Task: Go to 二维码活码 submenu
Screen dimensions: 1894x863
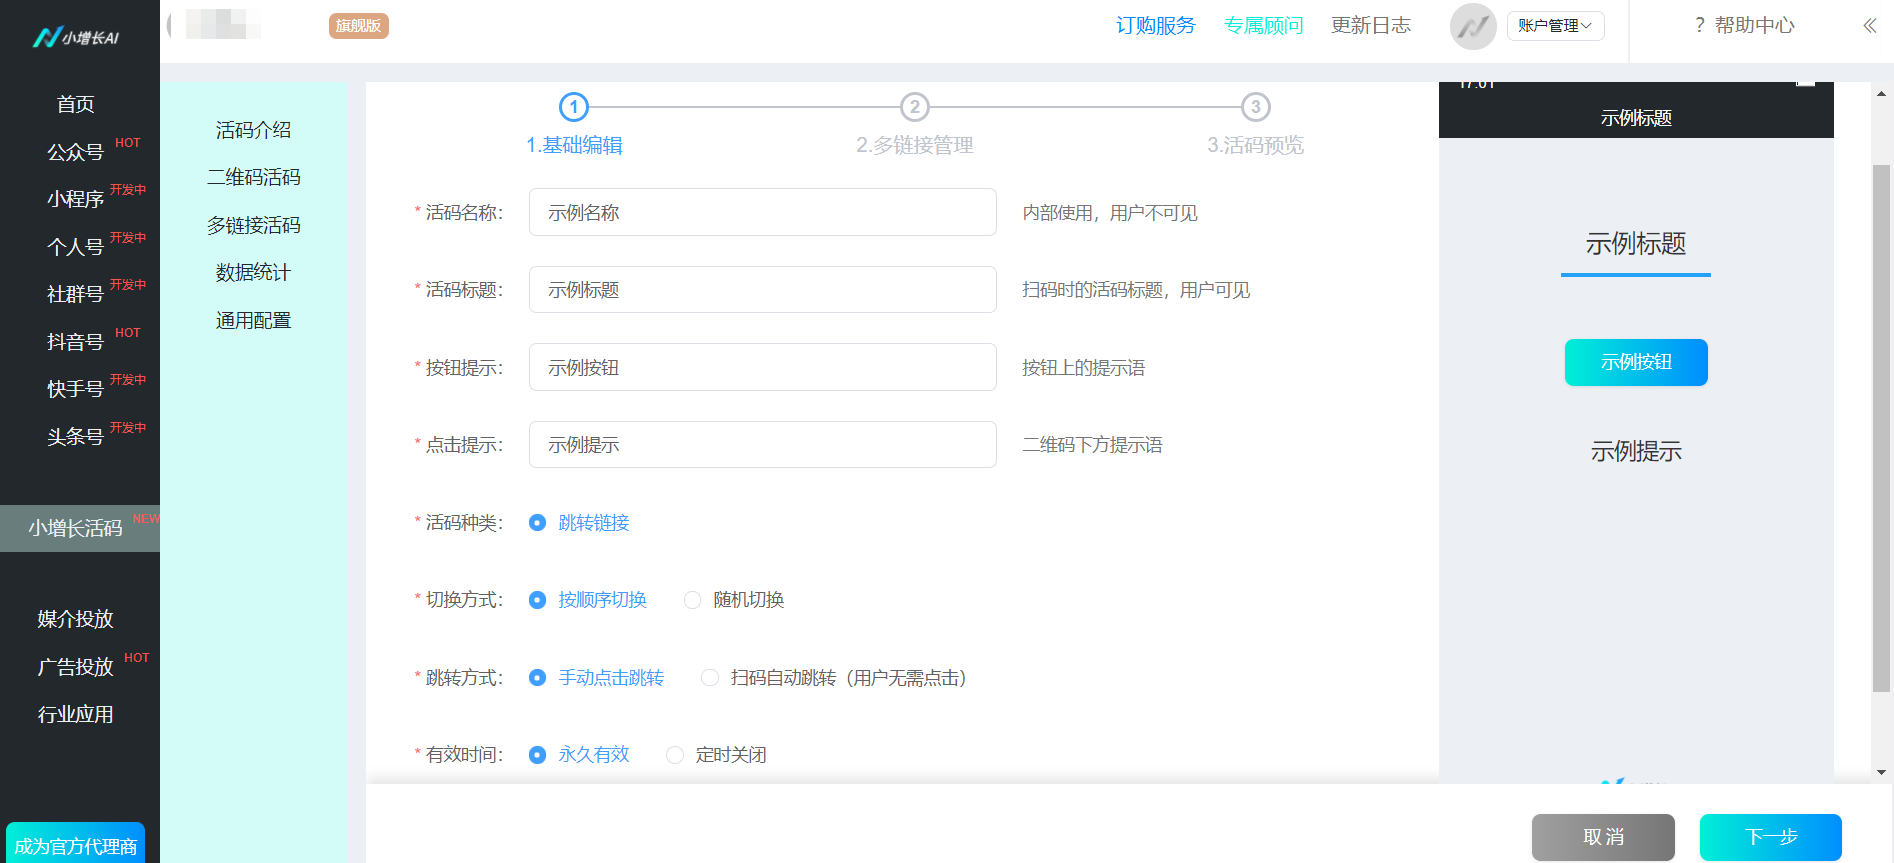Action: (x=254, y=177)
